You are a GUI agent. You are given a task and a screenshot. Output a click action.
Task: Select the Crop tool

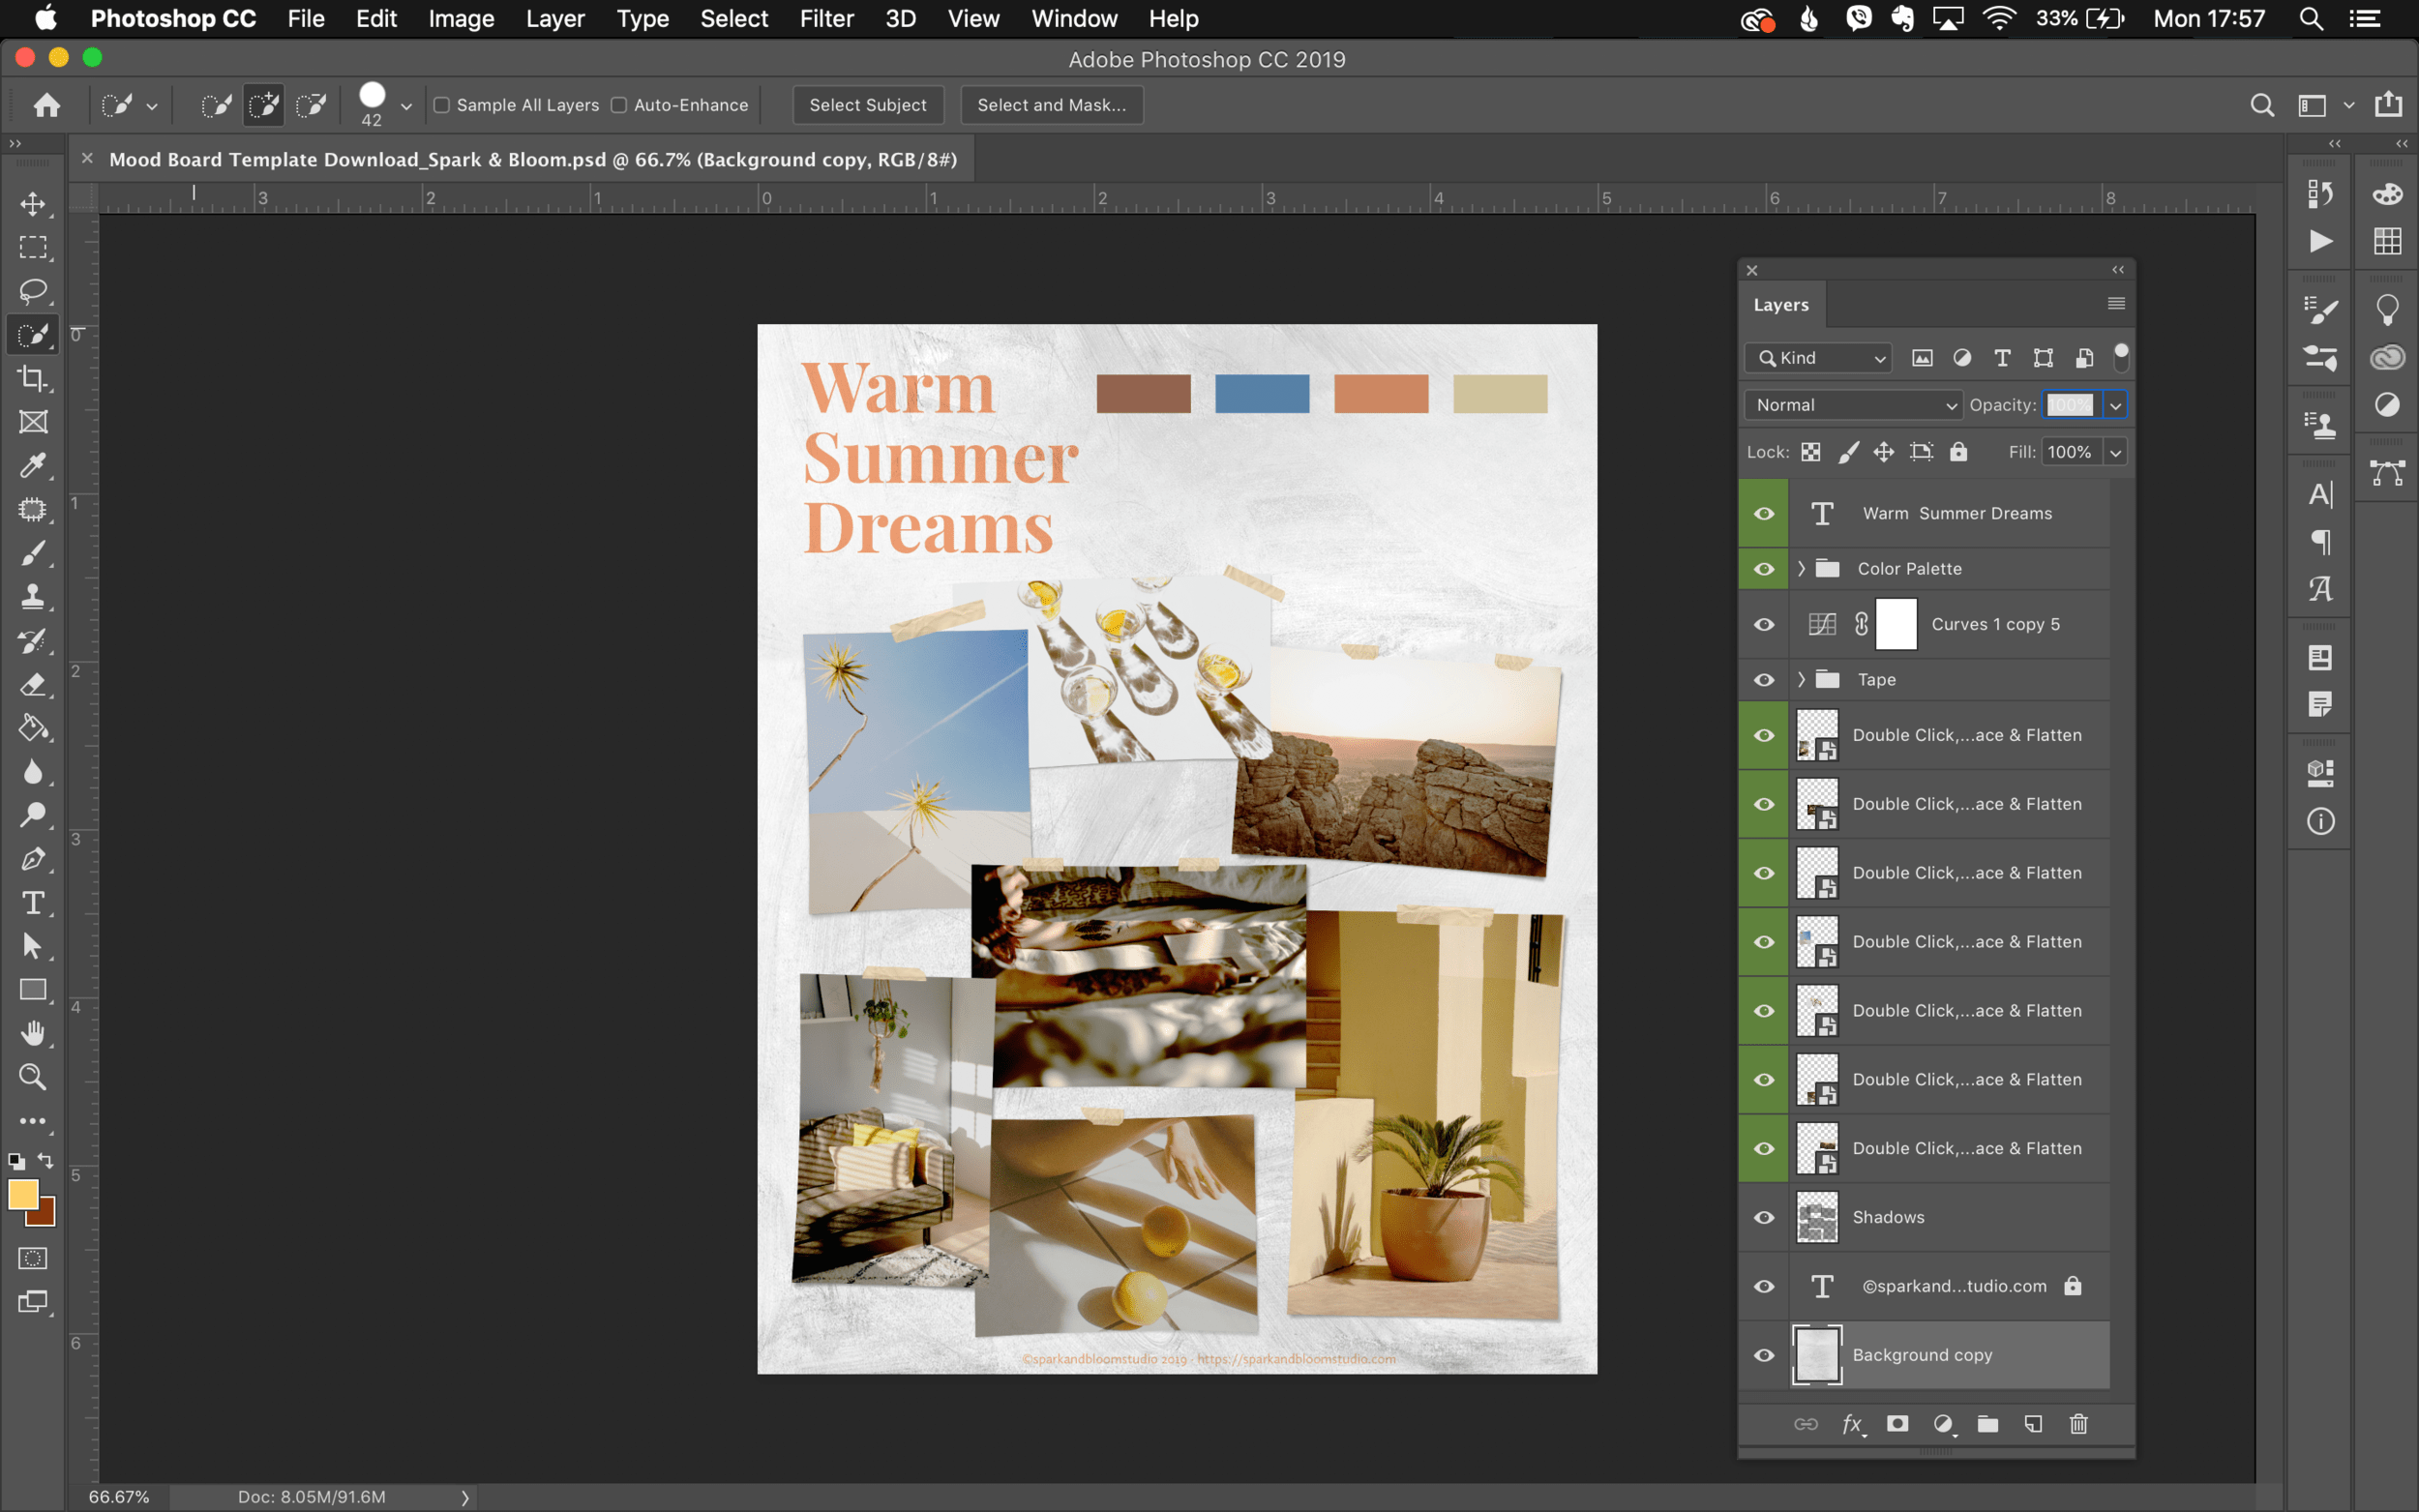click(x=33, y=378)
